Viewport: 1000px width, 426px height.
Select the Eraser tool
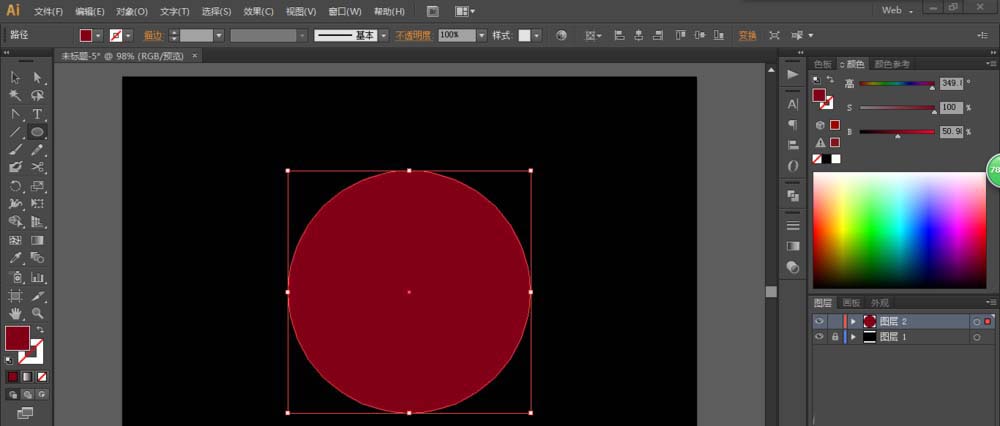(16, 168)
